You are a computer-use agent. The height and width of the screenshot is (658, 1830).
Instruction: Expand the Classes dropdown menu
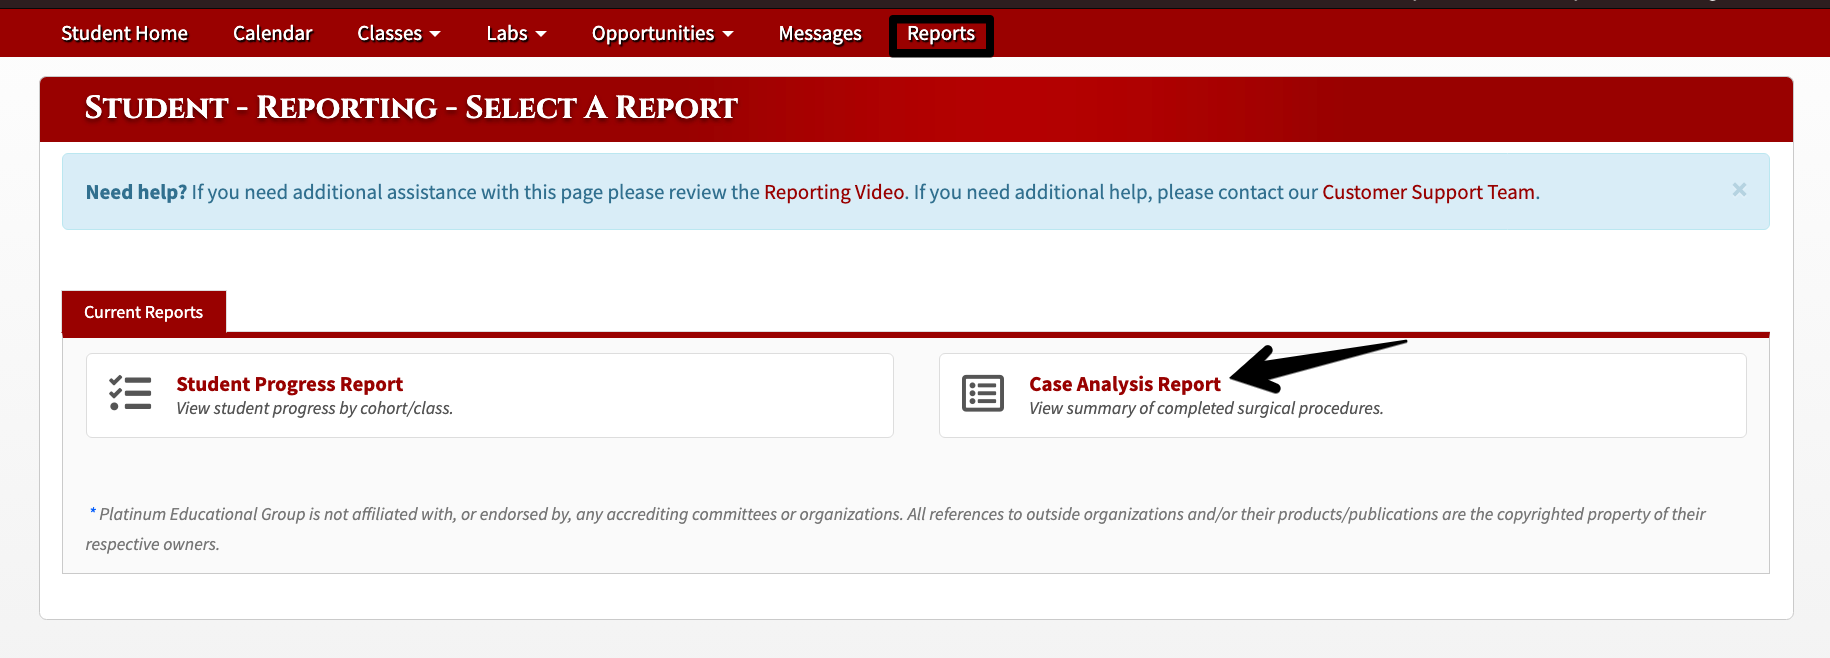click(399, 33)
